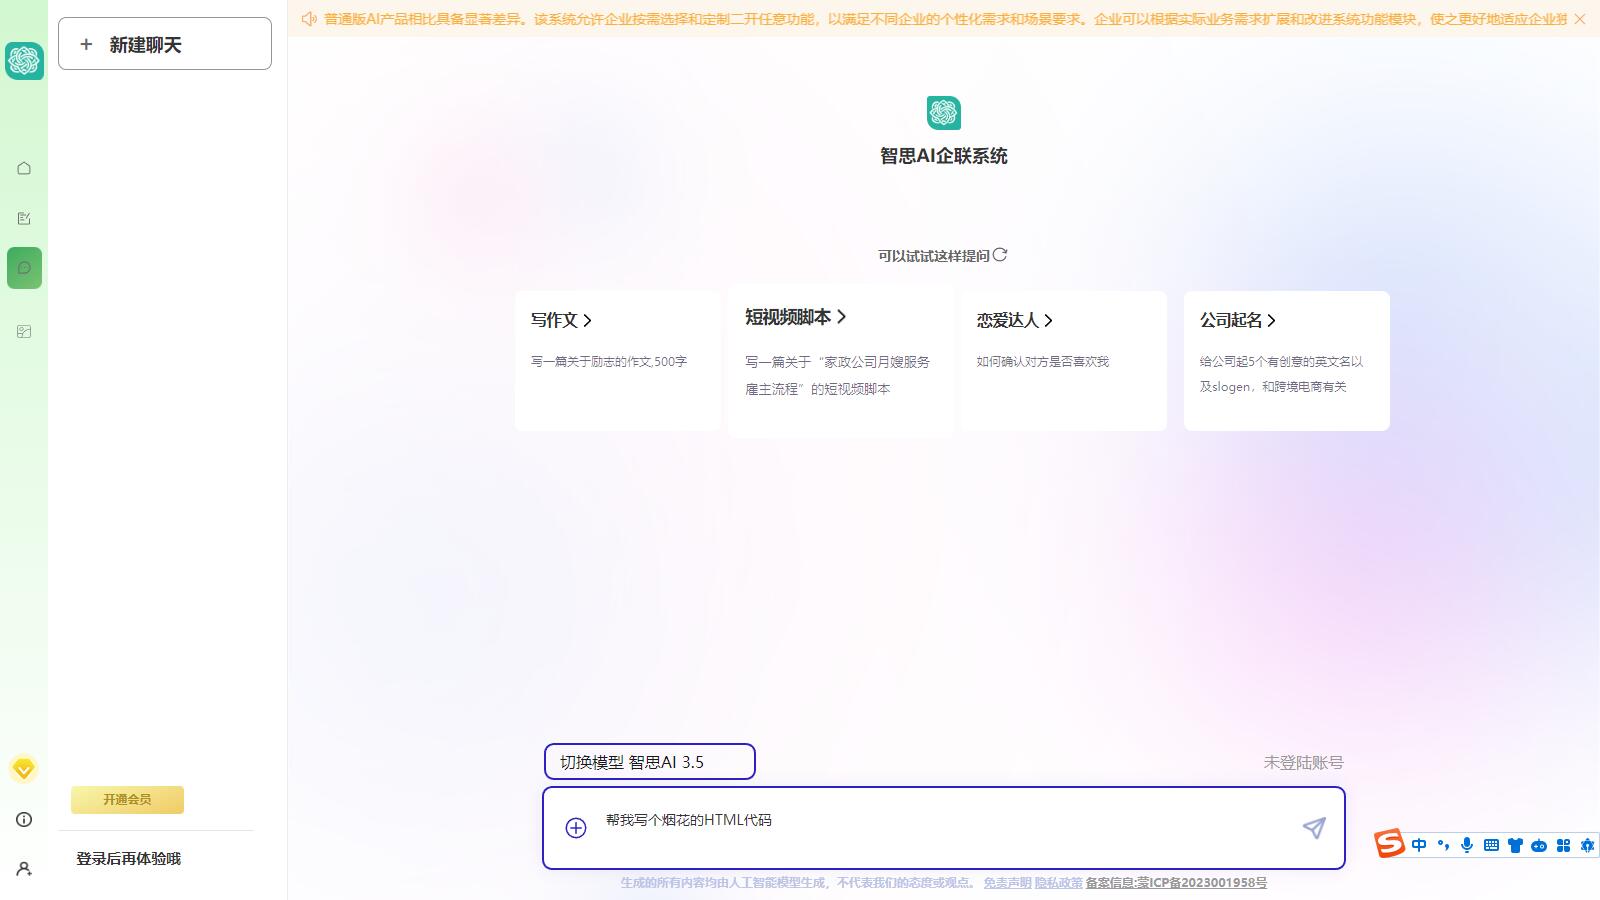Click the plus attachment icon in input box
1600x900 pixels.
point(576,828)
